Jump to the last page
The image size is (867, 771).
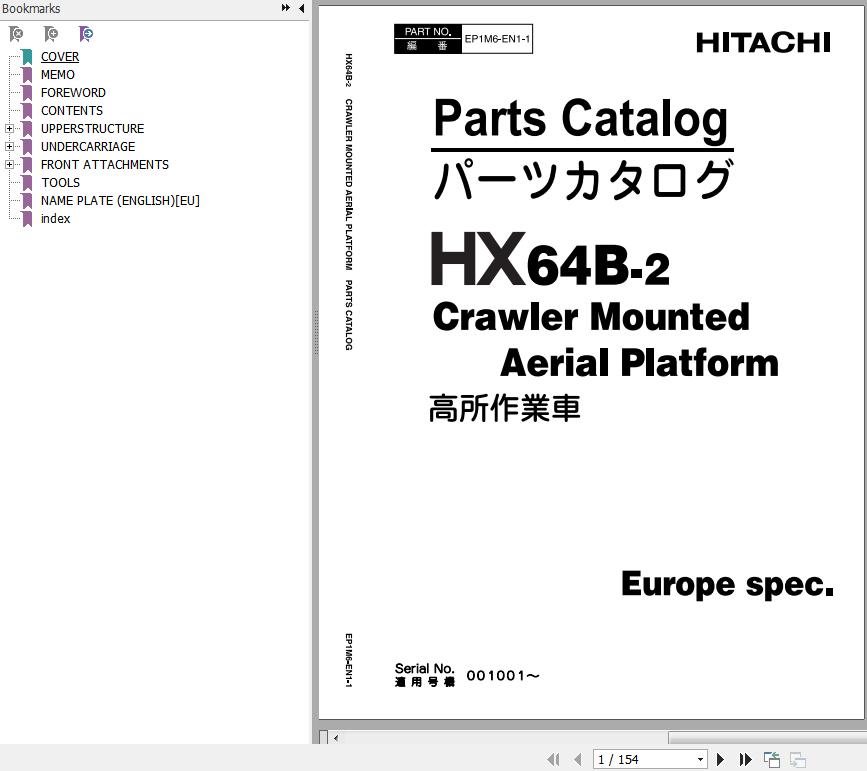point(745,760)
